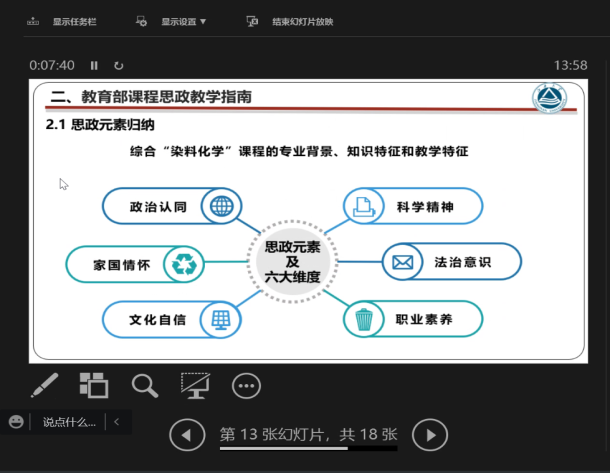This screenshot has width=610, height=473.
Task: Click the slide counter 第 13 张幻灯片，共 18 张
Action: point(308,434)
